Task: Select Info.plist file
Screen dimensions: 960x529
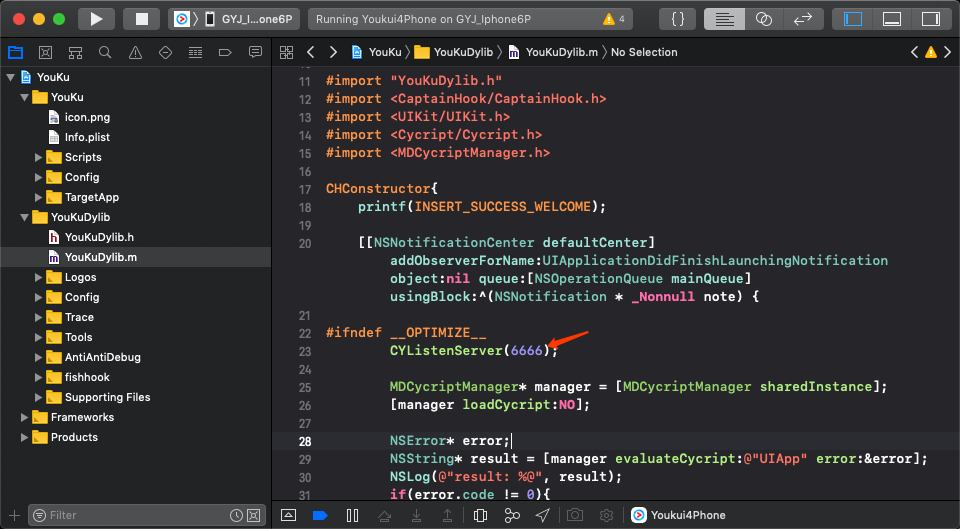Action: [87, 137]
